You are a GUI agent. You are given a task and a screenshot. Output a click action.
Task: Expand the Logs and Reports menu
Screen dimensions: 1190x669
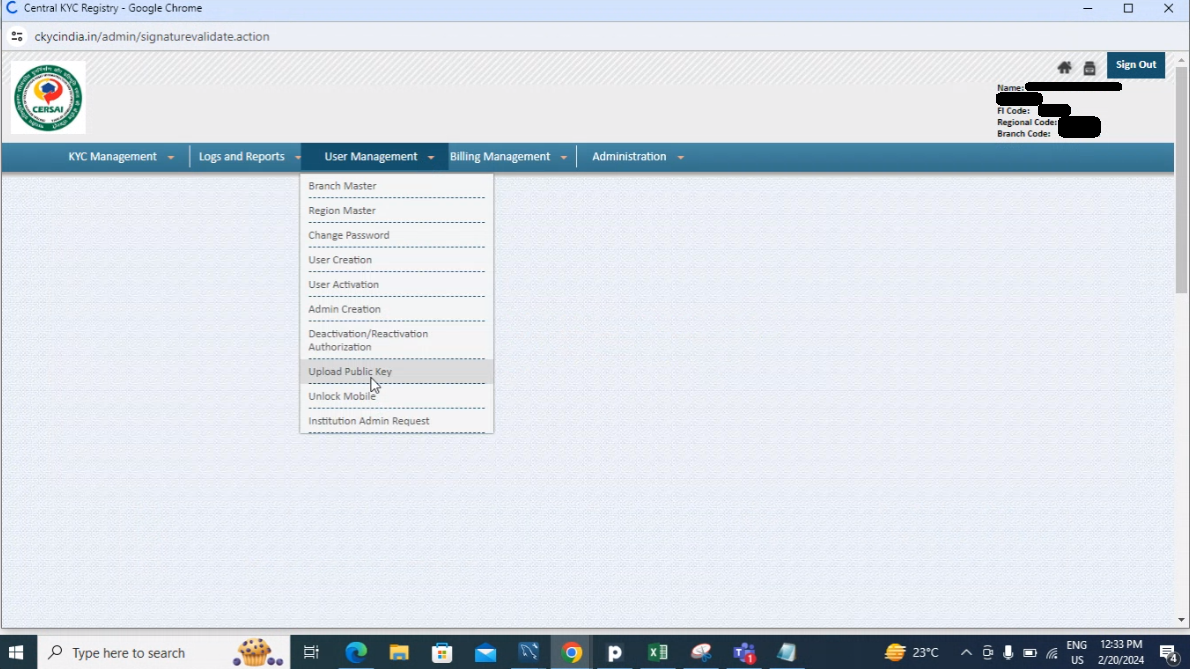[x=248, y=157]
